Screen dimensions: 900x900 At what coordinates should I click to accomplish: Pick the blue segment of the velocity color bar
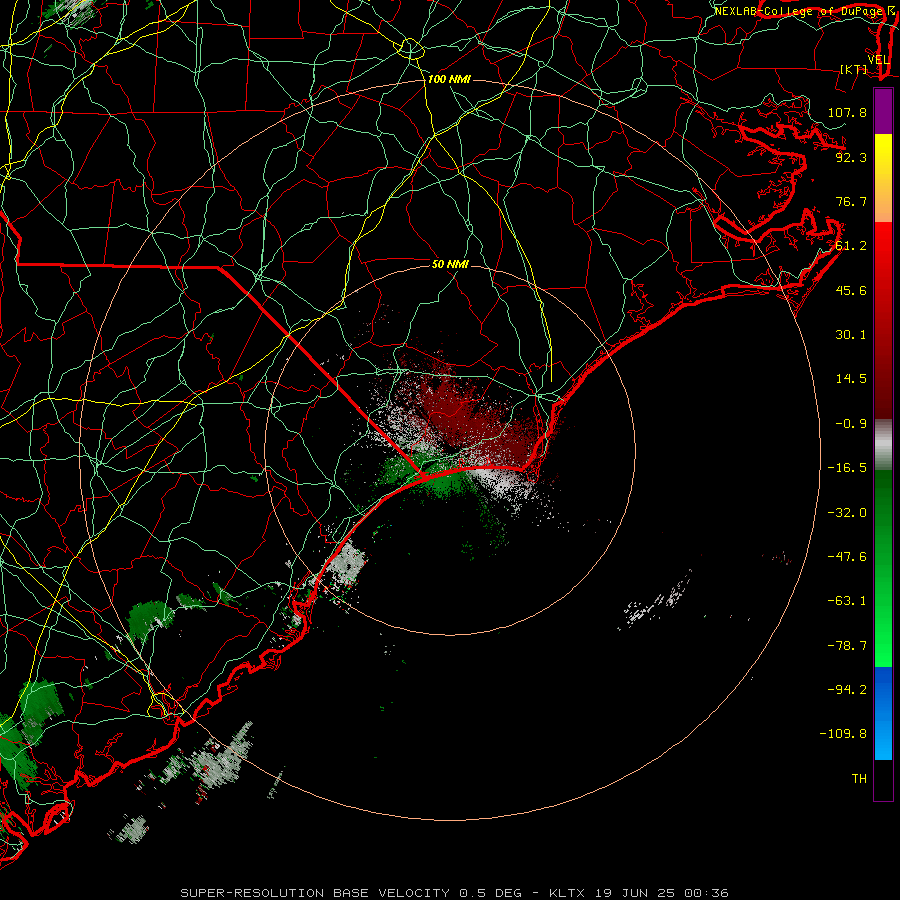click(x=883, y=713)
